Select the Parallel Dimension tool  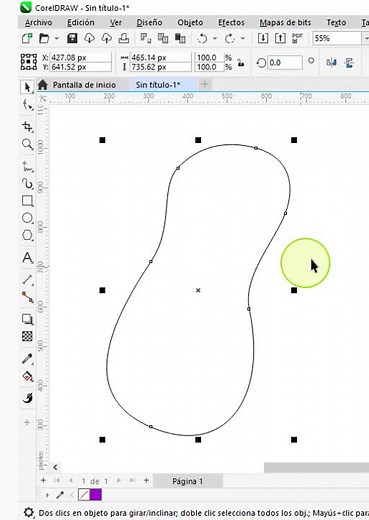click(27, 279)
